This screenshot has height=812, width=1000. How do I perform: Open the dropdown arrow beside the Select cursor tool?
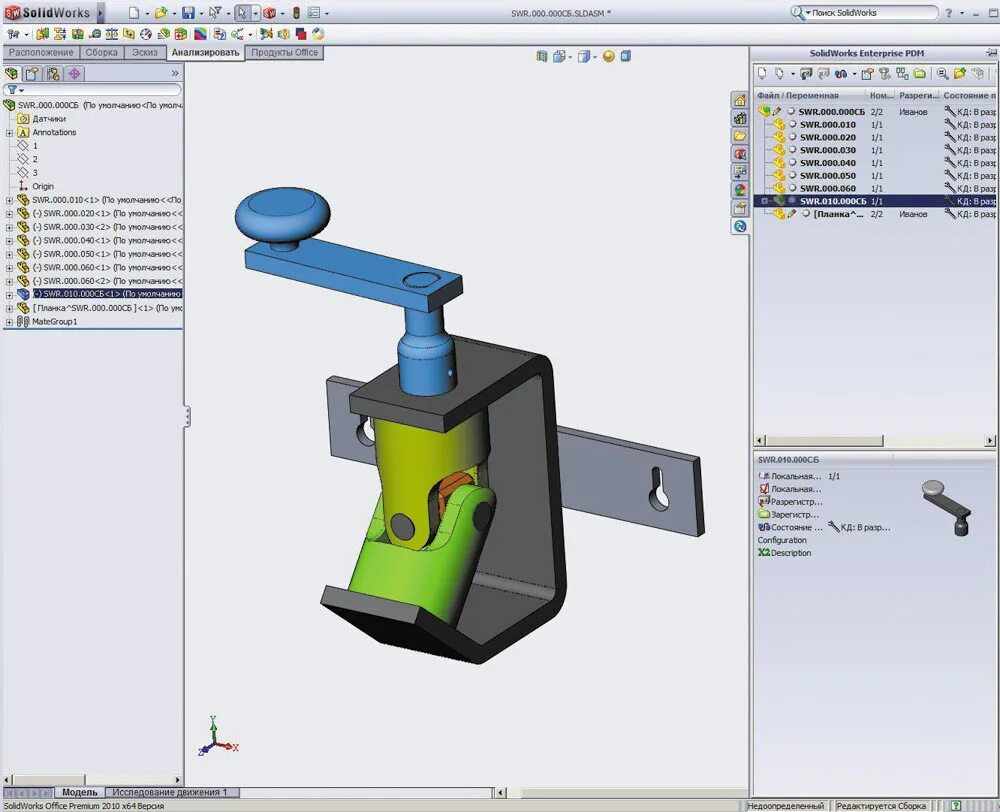click(255, 13)
